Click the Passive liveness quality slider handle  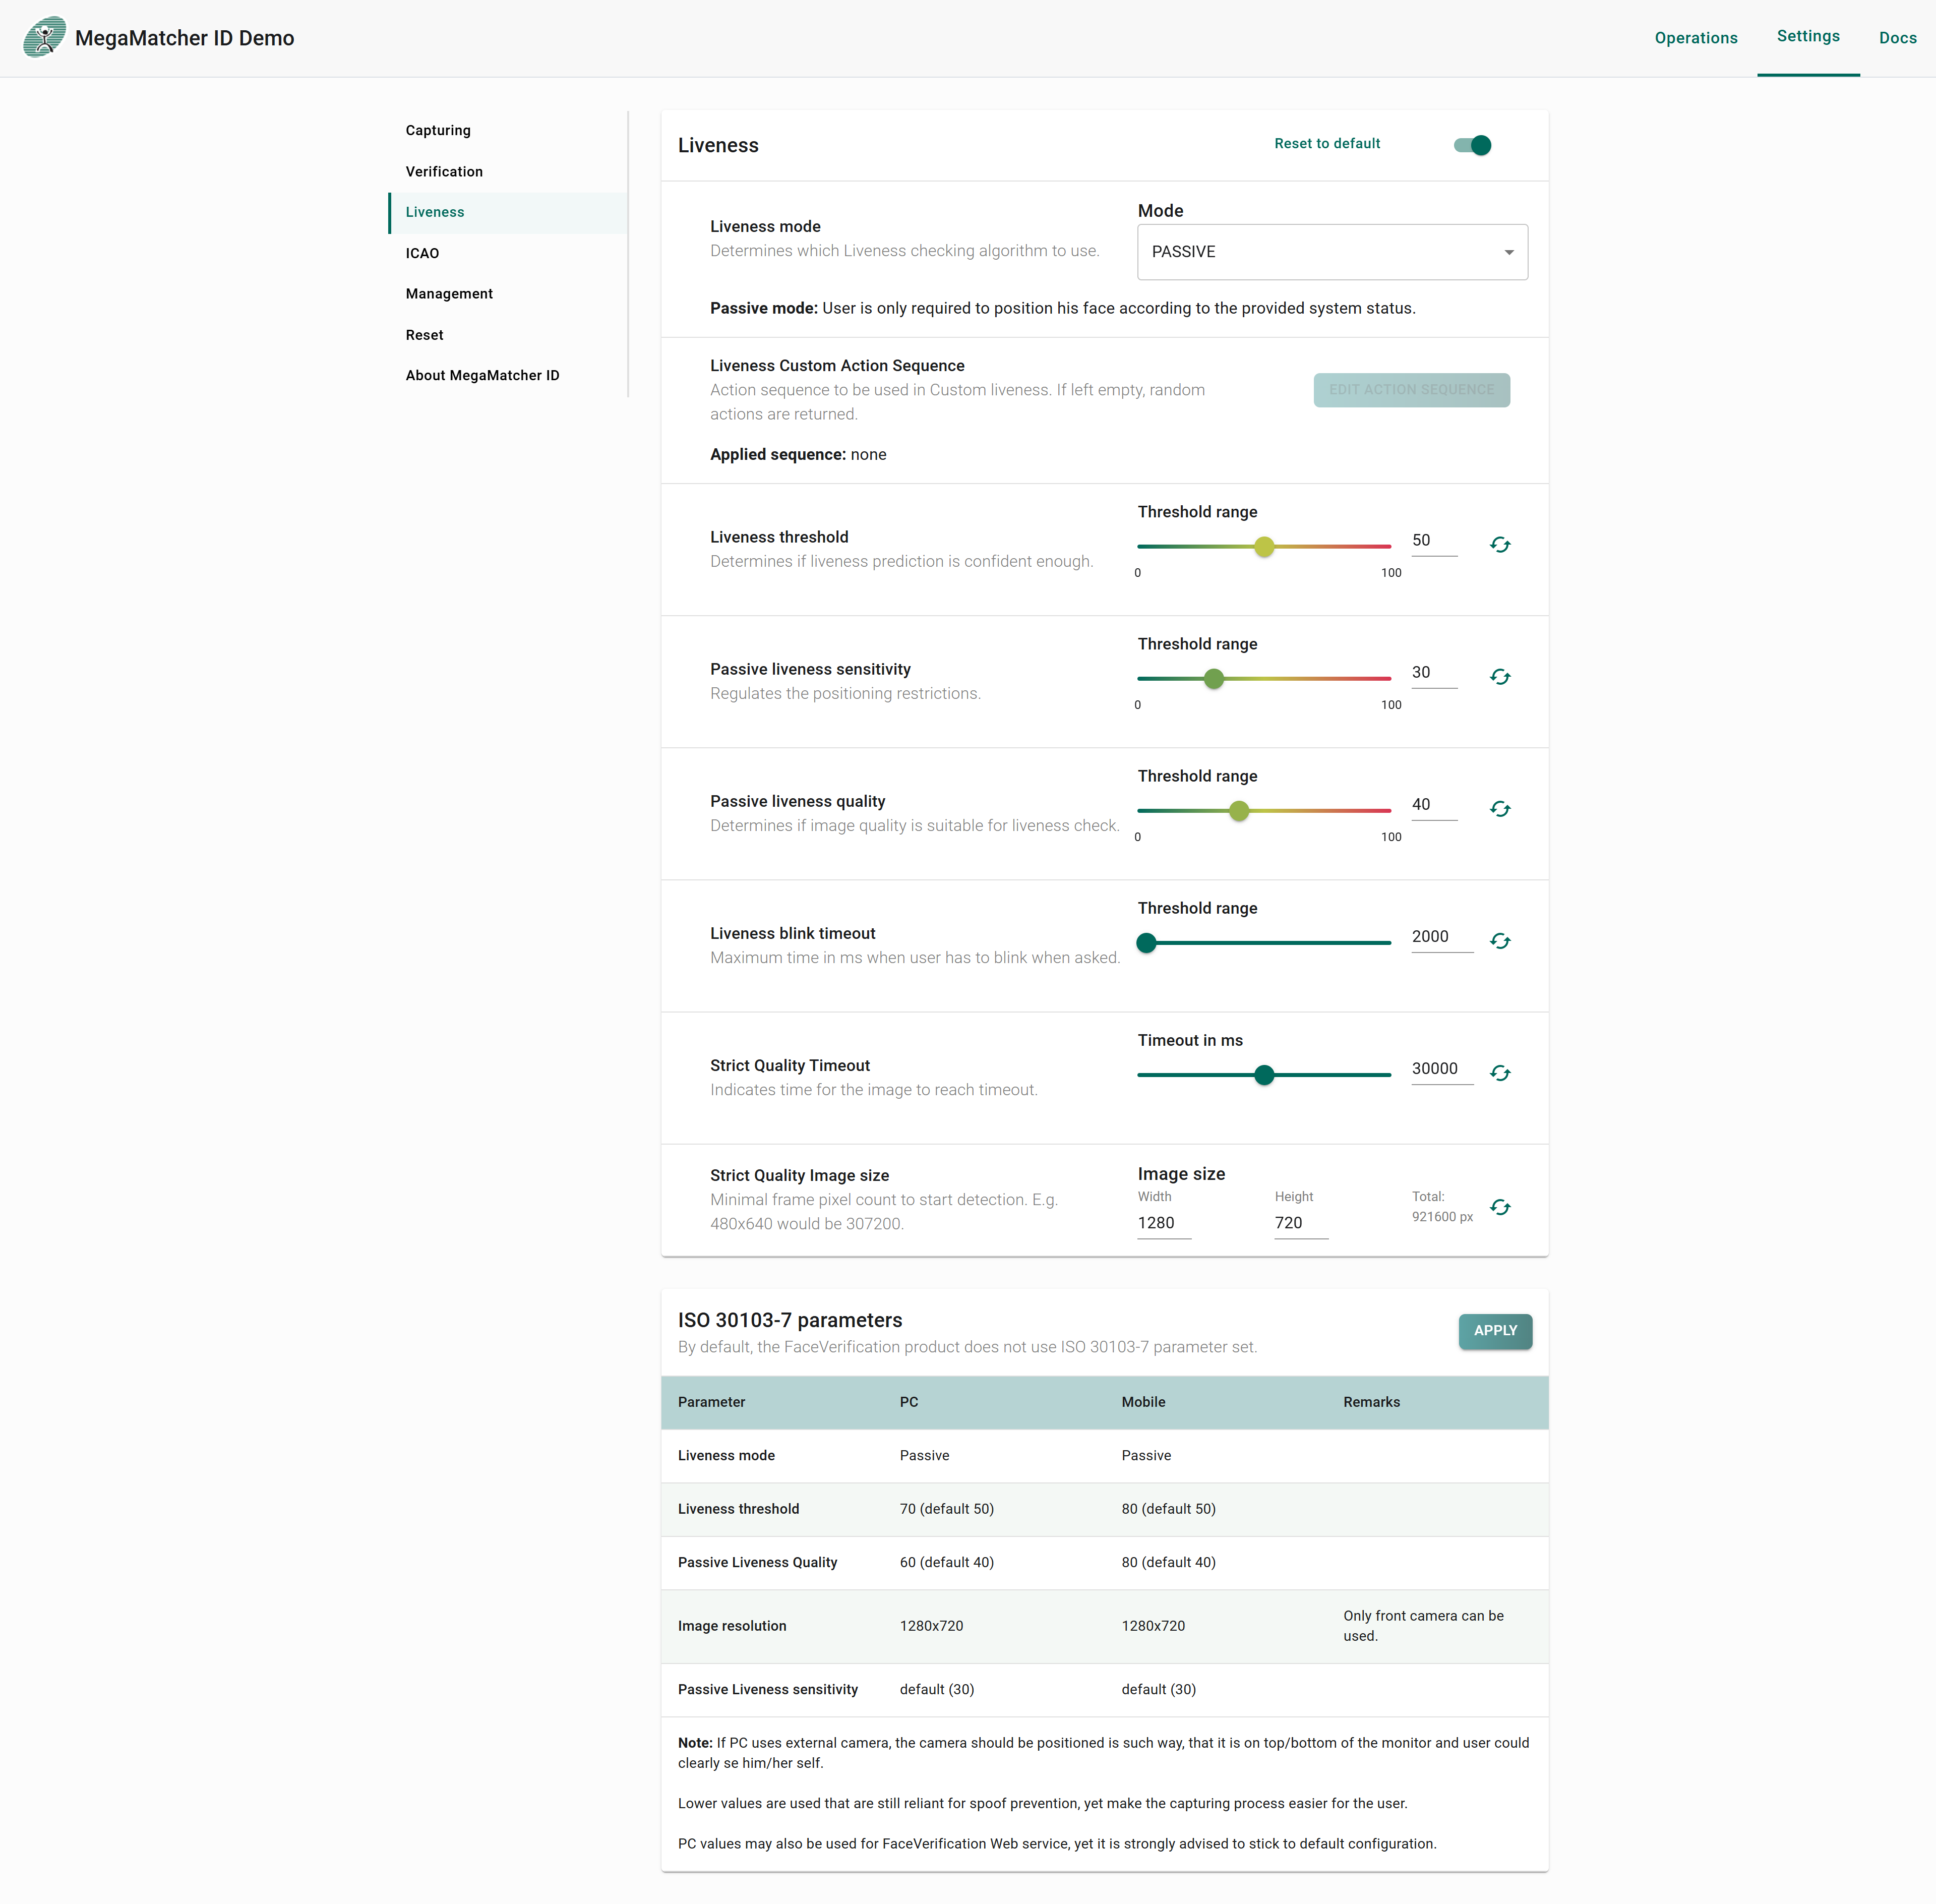point(1239,811)
